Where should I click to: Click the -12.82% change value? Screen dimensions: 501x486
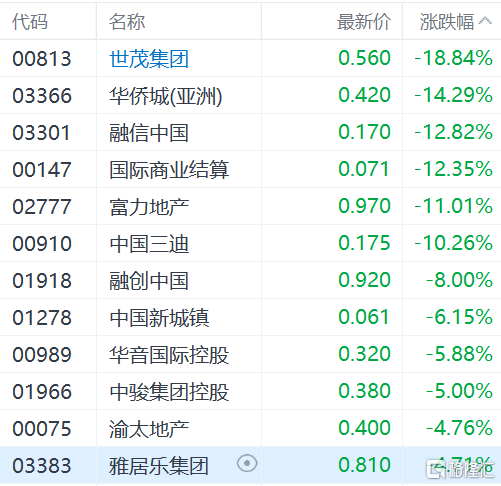tap(453, 132)
